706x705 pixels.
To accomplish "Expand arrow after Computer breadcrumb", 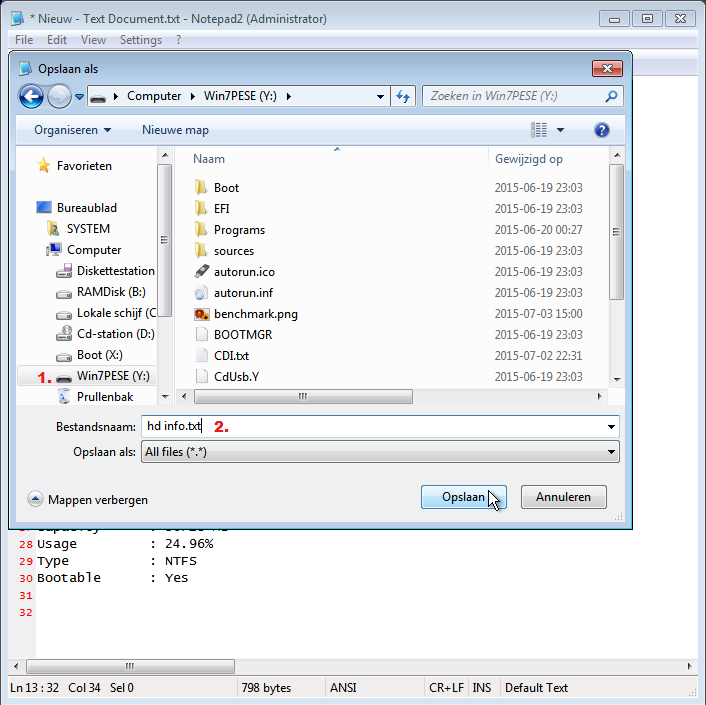I will point(193,96).
